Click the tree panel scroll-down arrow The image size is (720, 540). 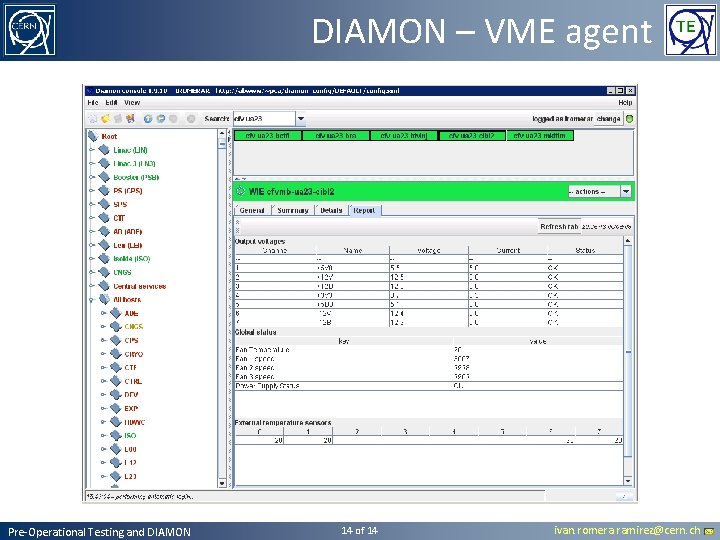pyautogui.click(x=222, y=483)
